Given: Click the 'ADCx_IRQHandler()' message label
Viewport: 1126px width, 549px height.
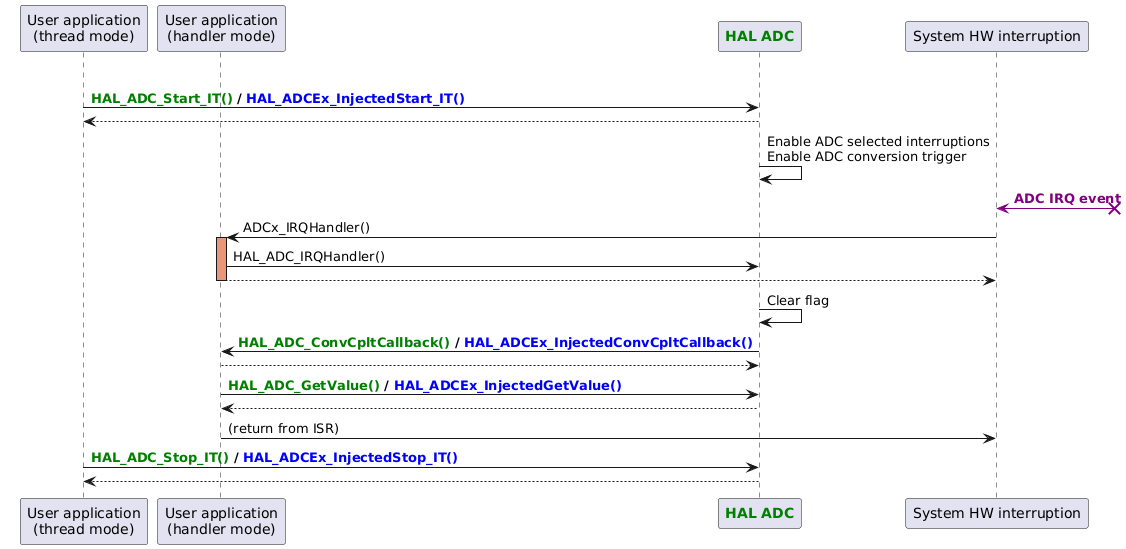Looking at the screenshot, I should coord(306,228).
